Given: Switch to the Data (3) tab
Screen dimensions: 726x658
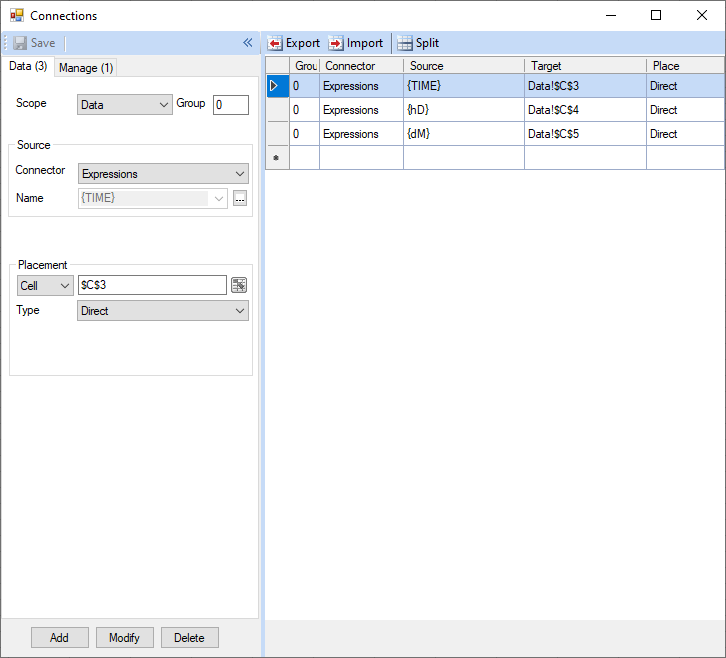Looking at the screenshot, I should point(28,66).
